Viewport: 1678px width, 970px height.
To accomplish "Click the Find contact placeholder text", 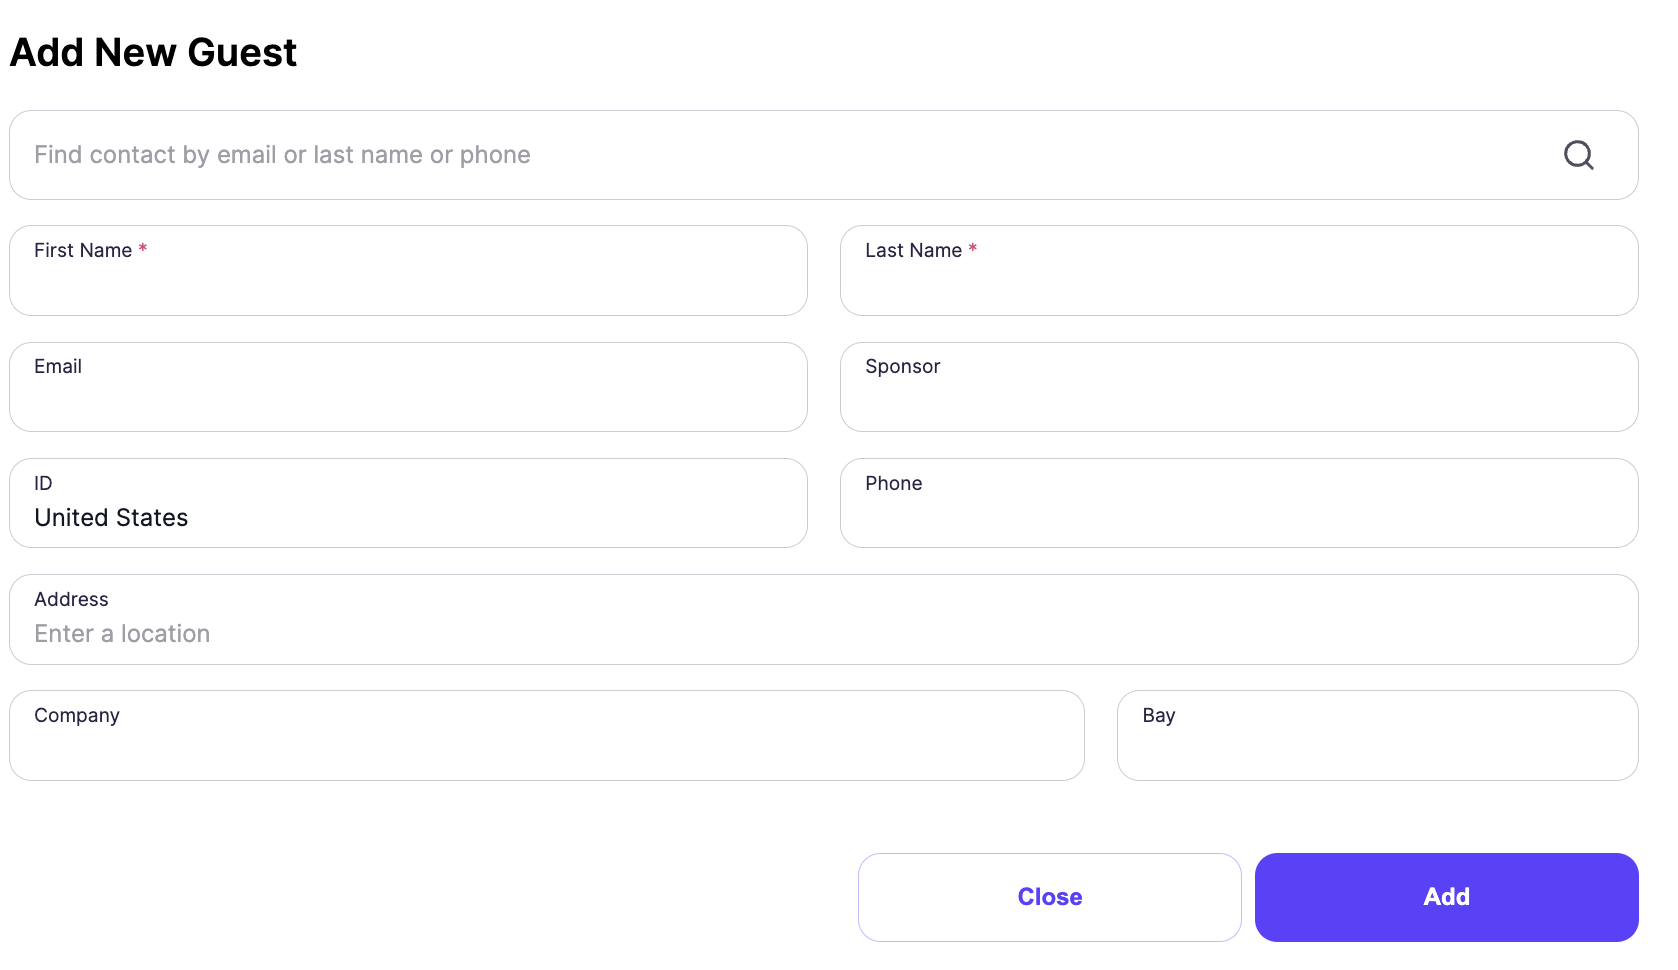I will (281, 154).
